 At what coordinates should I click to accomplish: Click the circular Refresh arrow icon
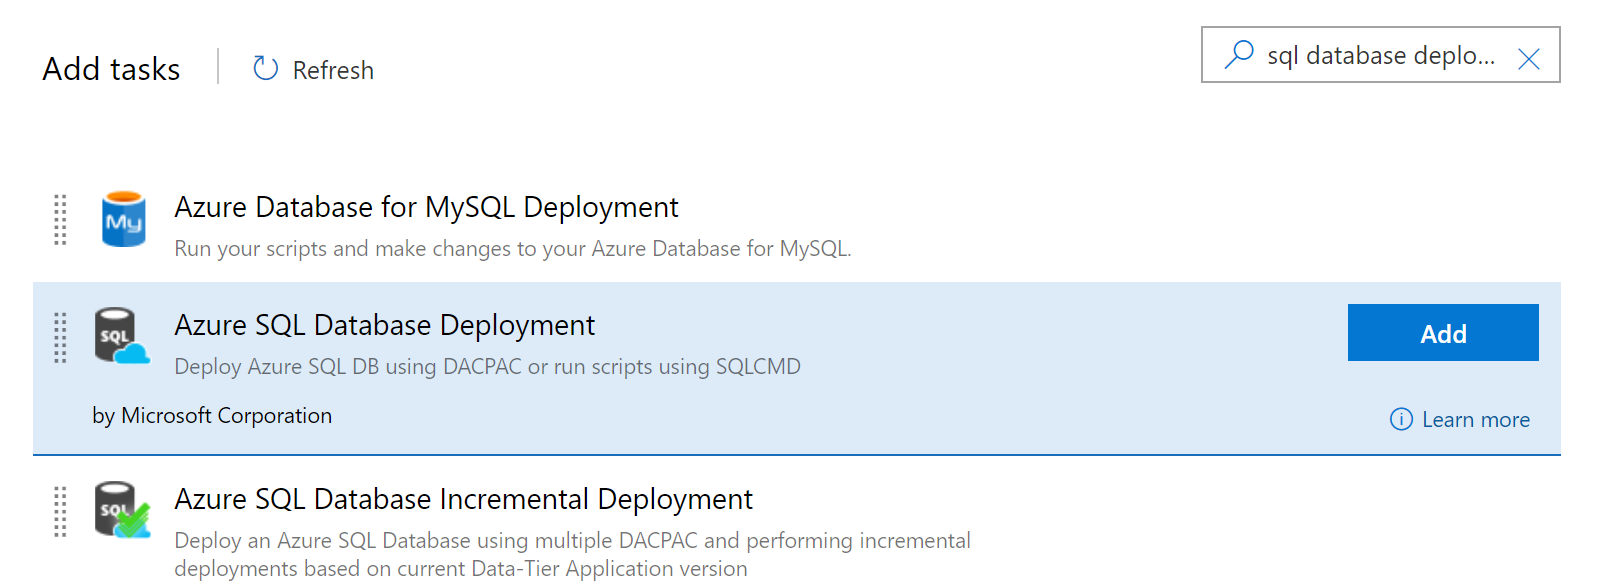click(x=265, y=68)
